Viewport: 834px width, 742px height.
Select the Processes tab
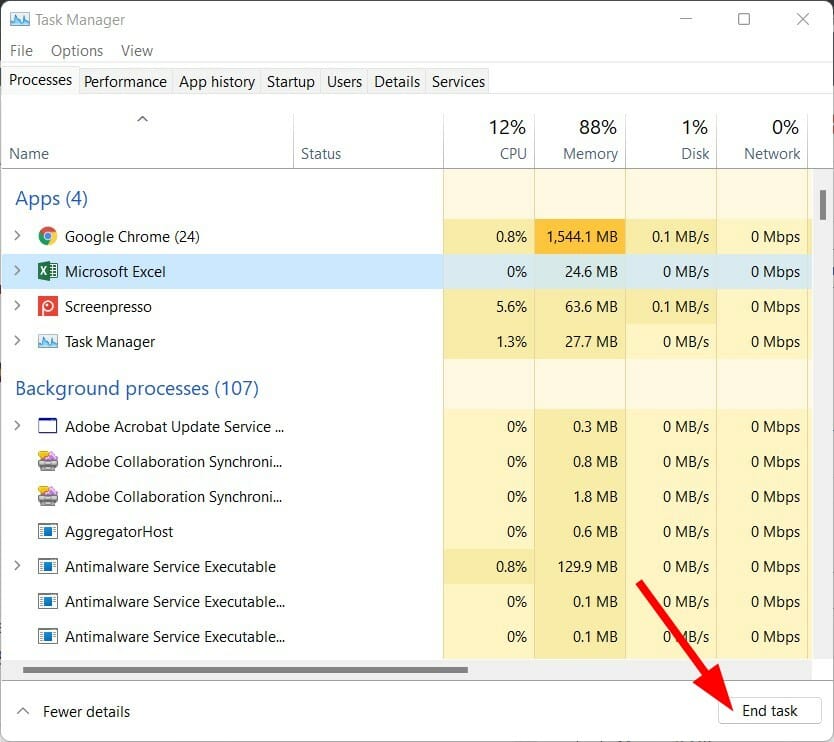point(40,80)
